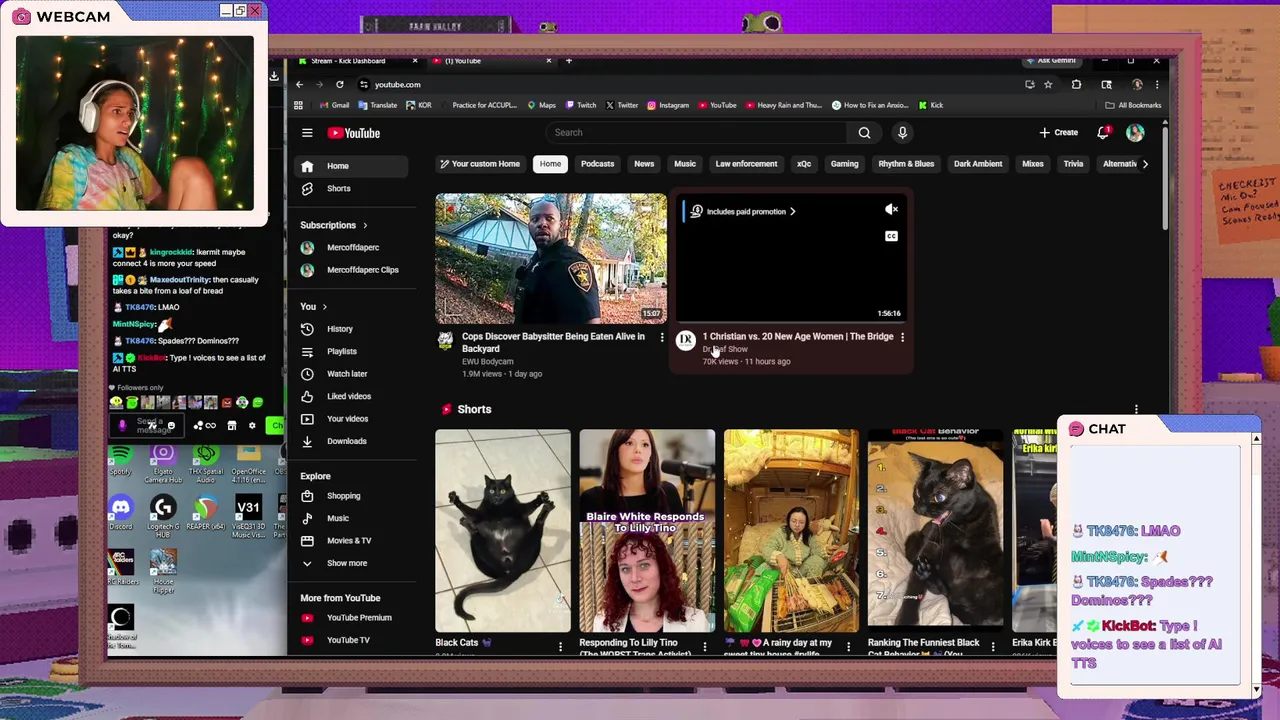Open the Translate bookmark
The height and width of the screenshot is (720, 1280).
[378, 105]
